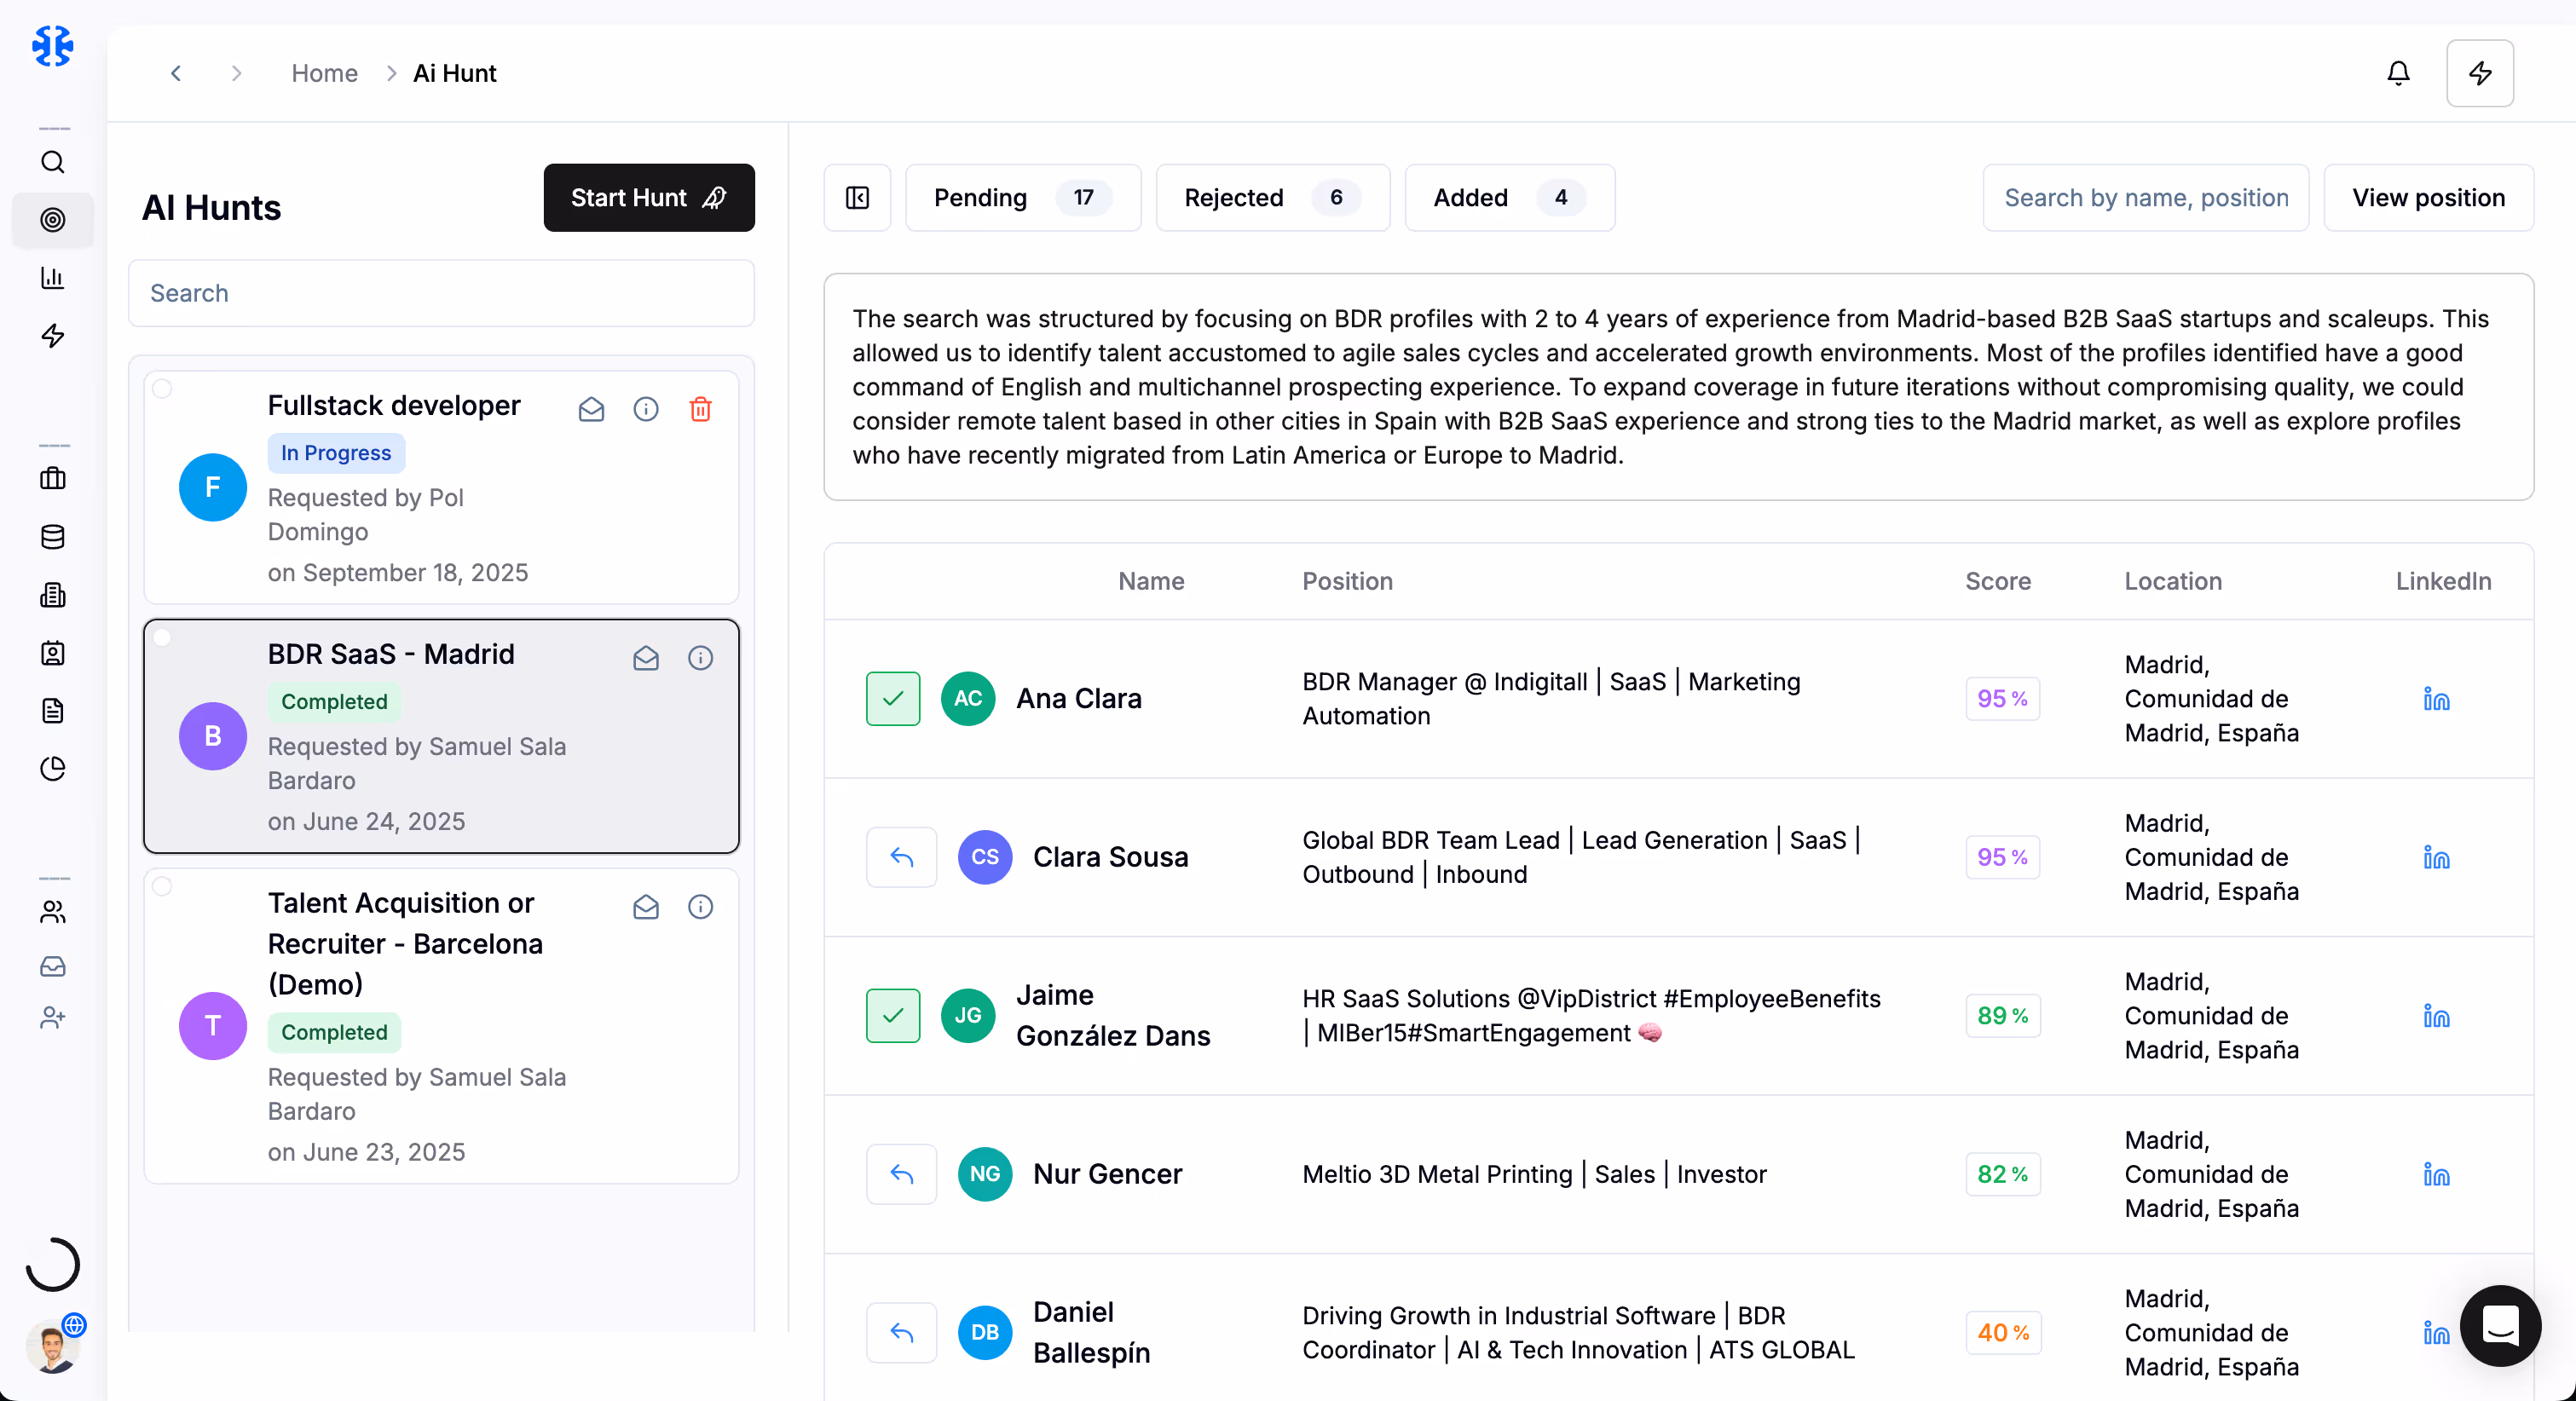
Task: Toggle the side panel collapse button
Action: pyautogui.click(x=857, y=198)
